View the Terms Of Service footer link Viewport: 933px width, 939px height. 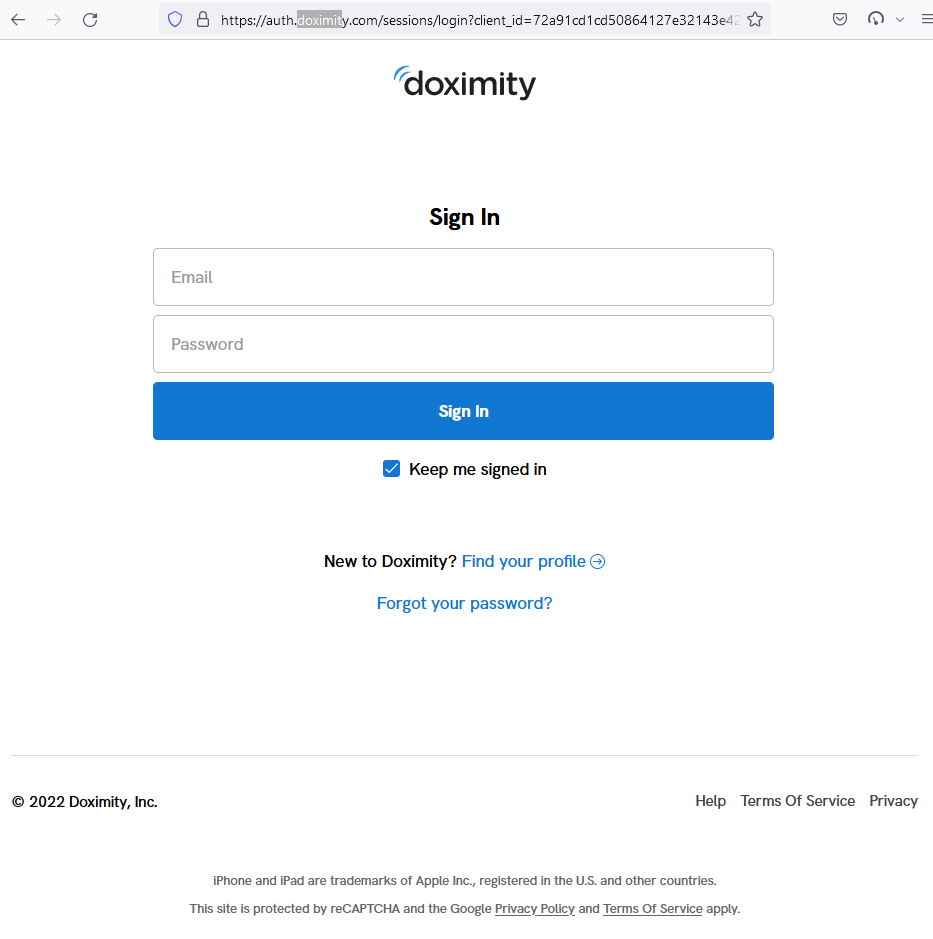point(797,801)
